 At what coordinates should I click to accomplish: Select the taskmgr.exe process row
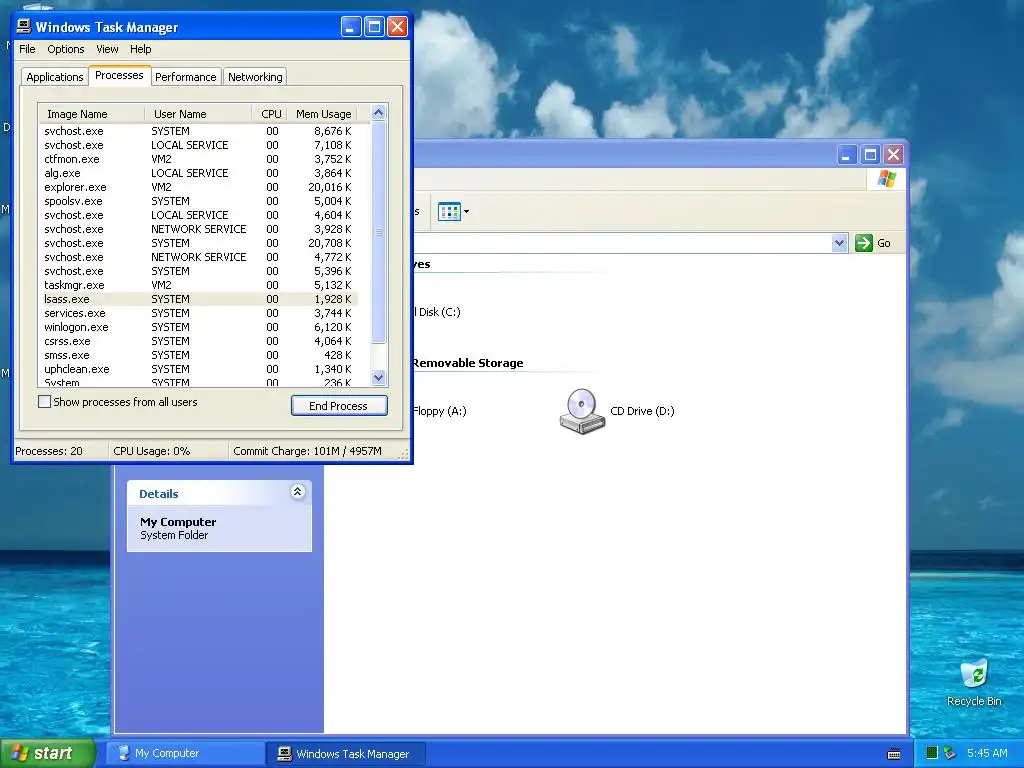198,285
